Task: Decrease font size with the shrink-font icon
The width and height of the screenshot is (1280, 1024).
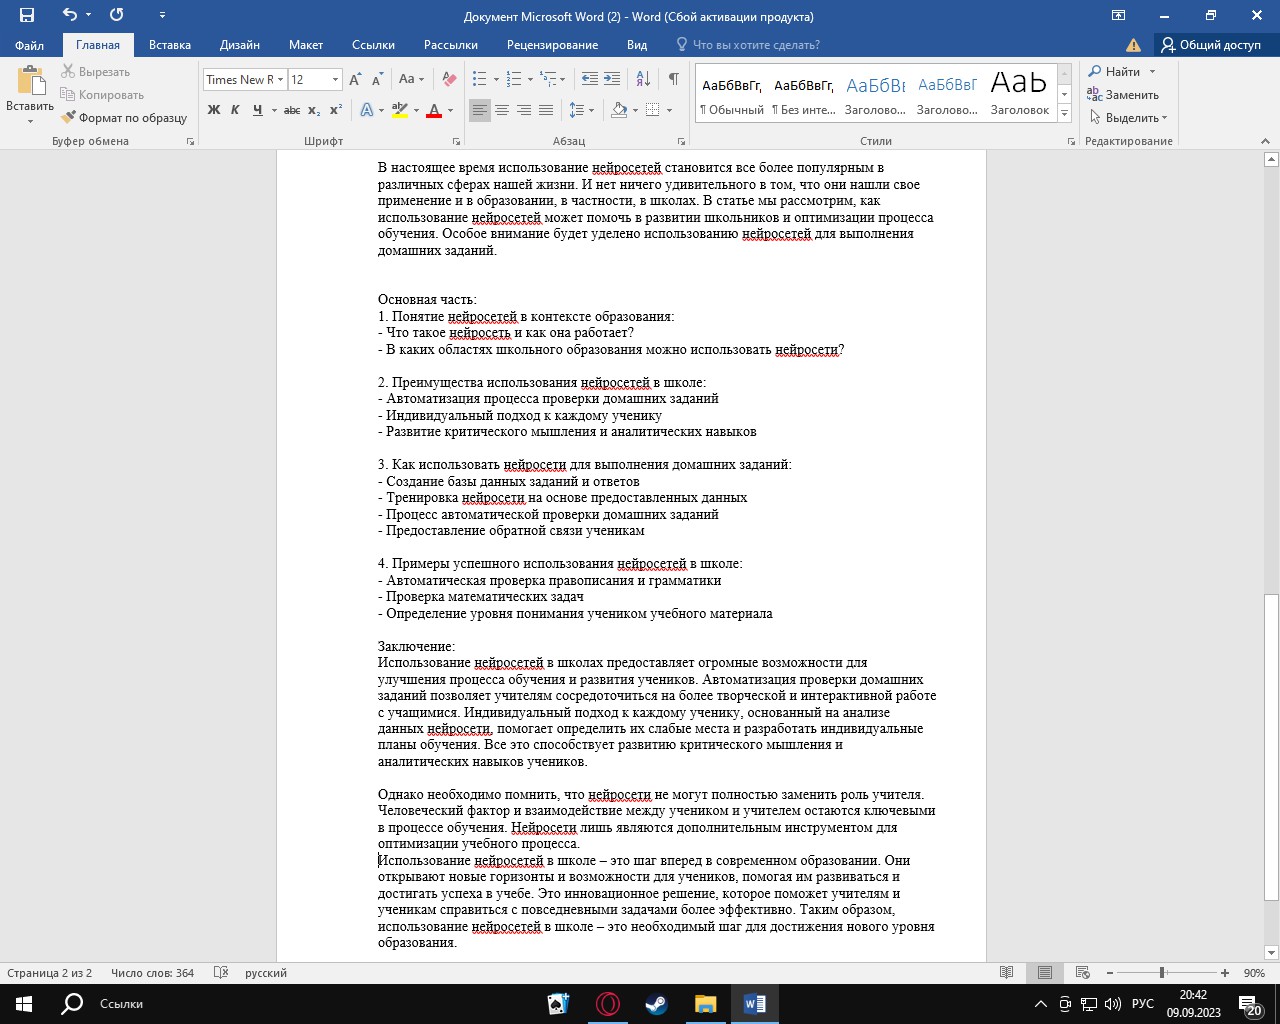Action: point(377,80)
